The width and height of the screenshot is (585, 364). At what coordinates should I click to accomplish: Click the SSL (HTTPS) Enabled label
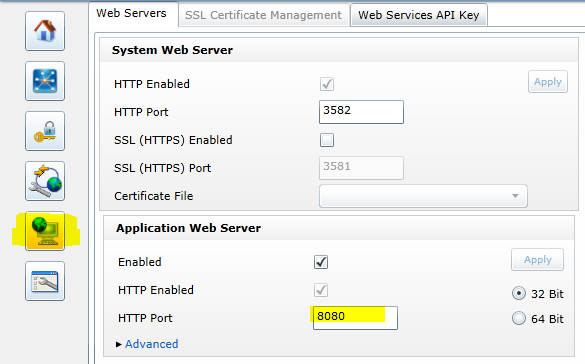point(173,140)
